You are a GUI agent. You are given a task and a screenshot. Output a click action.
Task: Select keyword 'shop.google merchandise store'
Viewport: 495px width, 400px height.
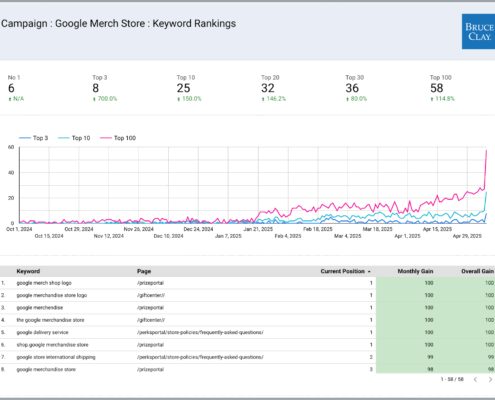point(52,345)
